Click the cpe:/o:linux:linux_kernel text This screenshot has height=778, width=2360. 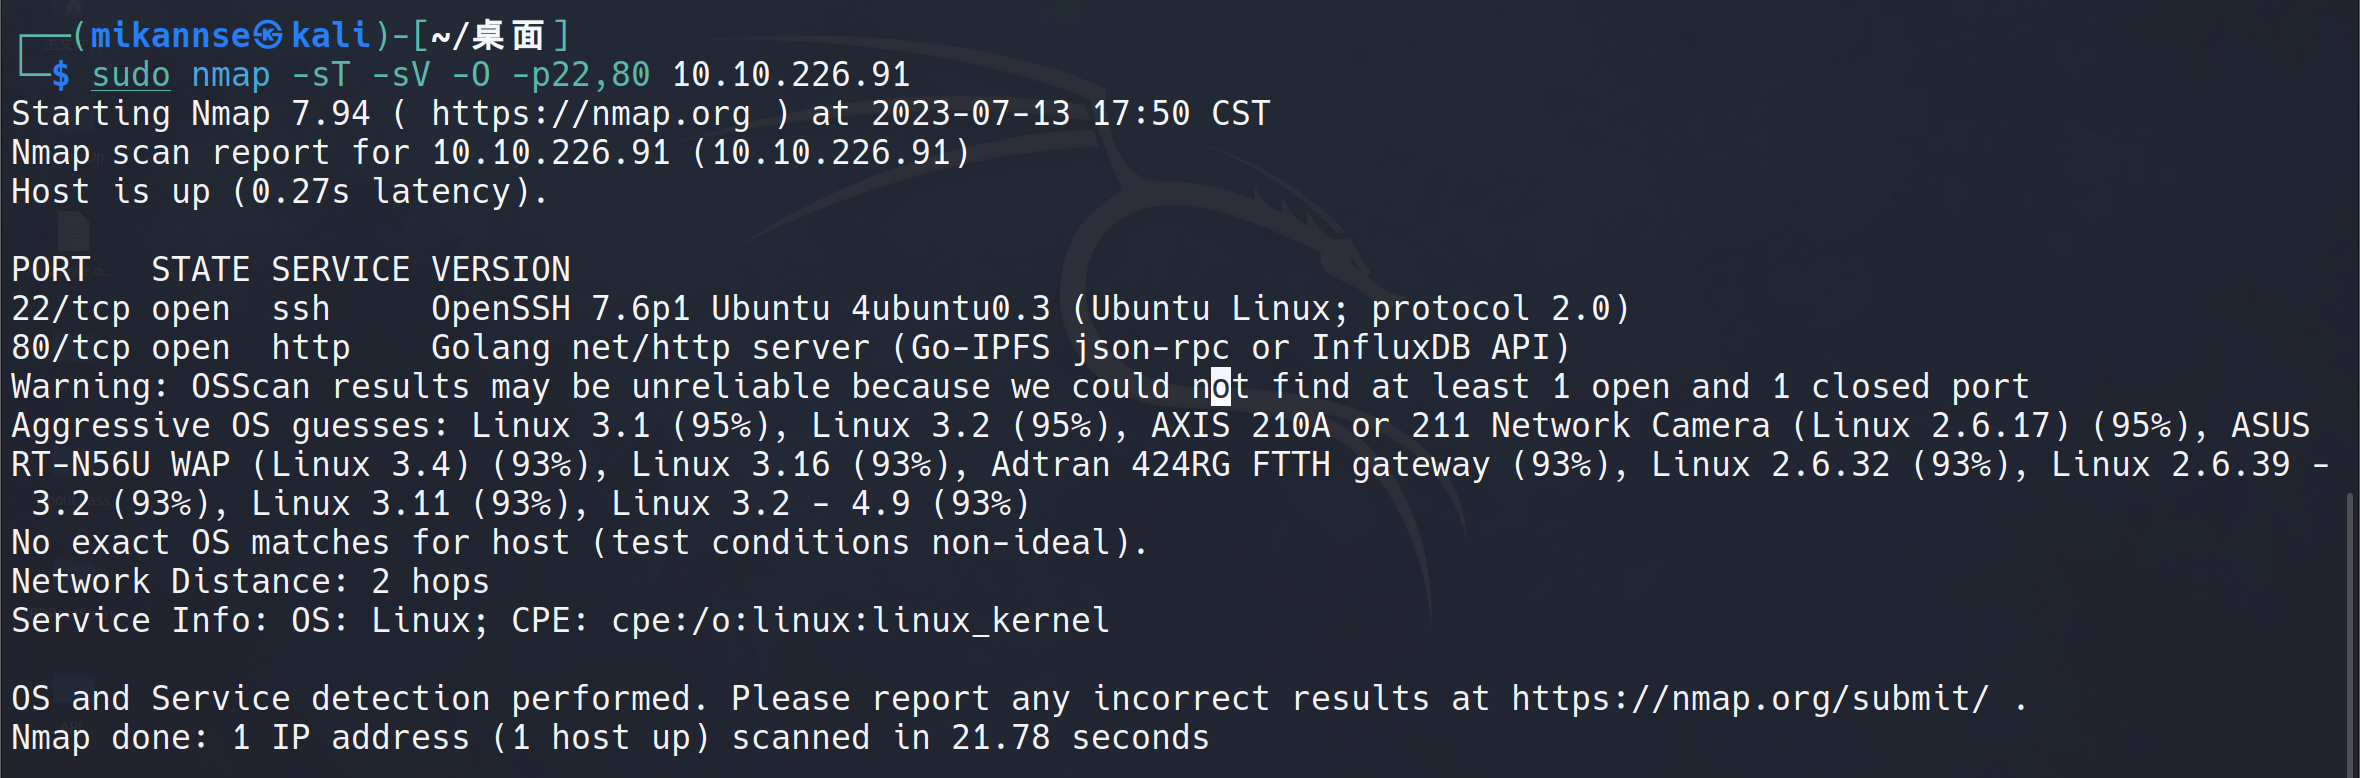860,621
